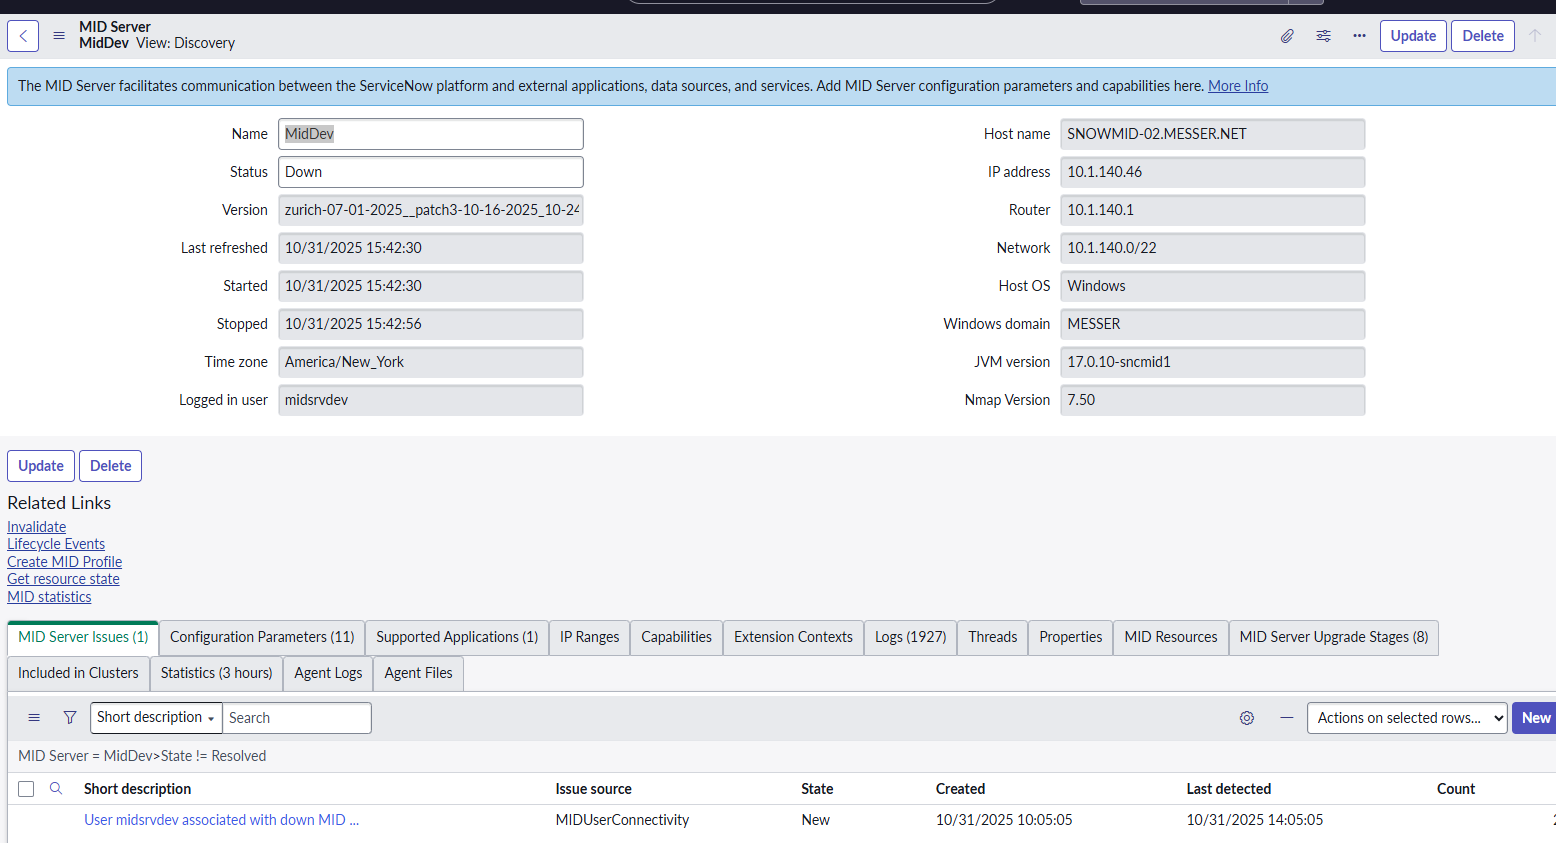Image resolution: width=1556 pixels, height=843 pixels.
Task: Open list personalization gear icon
Action: click(x=1247, y=718)
